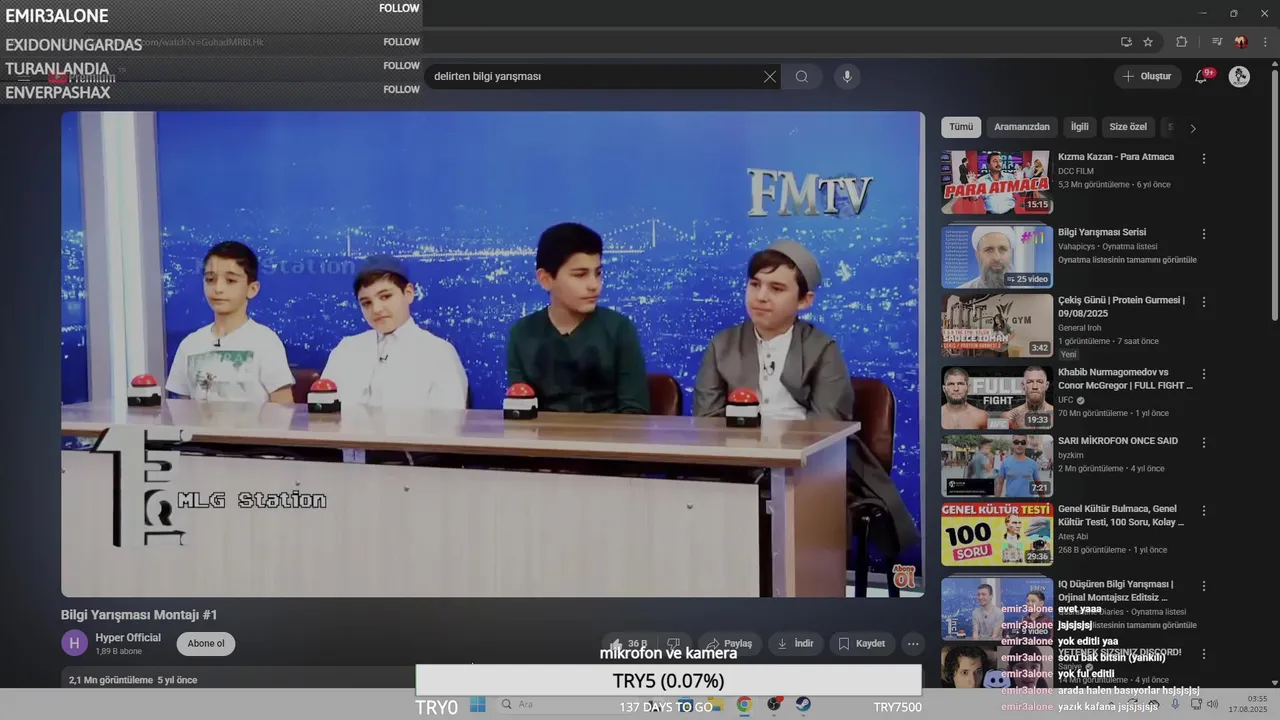Viewport: 1280px width, 720px height.
Task: Open options for Kızma Kazan - Para Atmaca
Action: [1204, 158]
